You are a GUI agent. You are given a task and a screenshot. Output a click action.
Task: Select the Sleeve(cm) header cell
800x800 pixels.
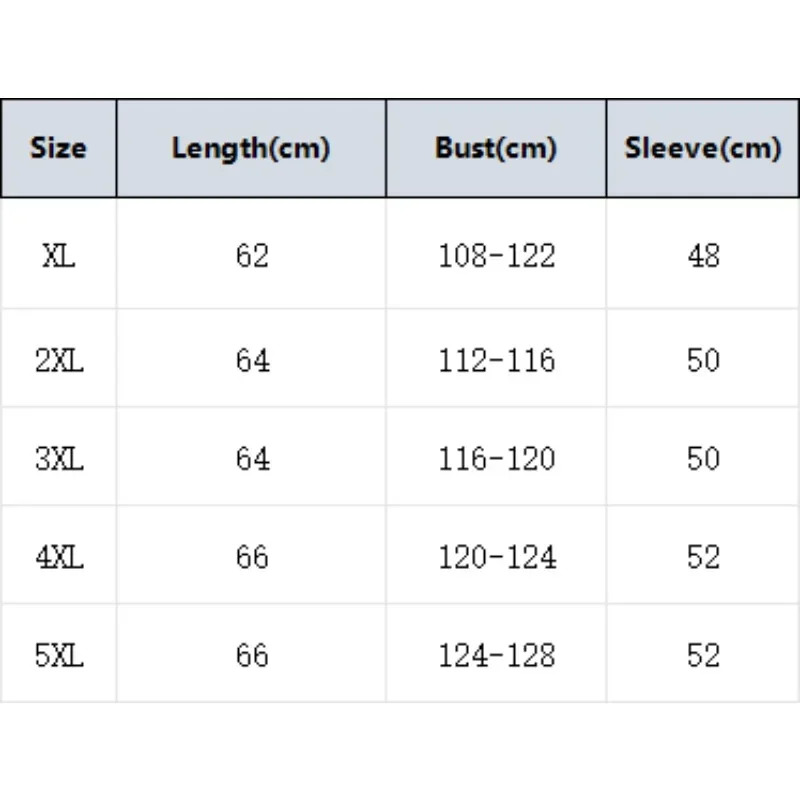[703, 149]
